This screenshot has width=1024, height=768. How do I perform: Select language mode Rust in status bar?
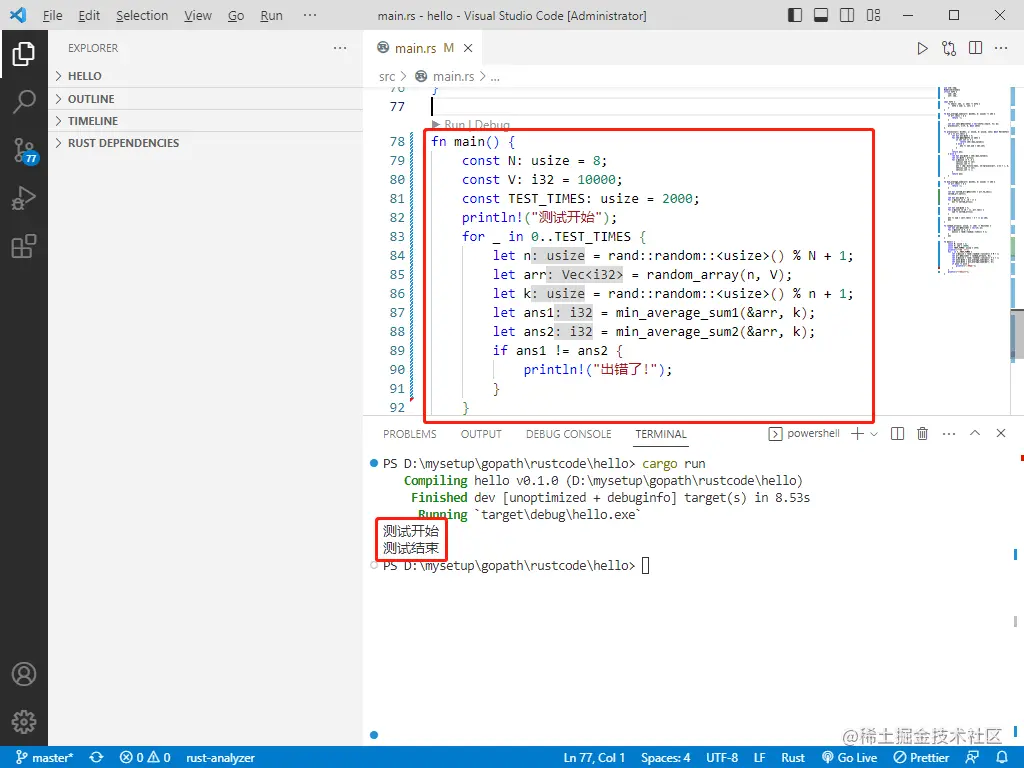click(793, 758)
